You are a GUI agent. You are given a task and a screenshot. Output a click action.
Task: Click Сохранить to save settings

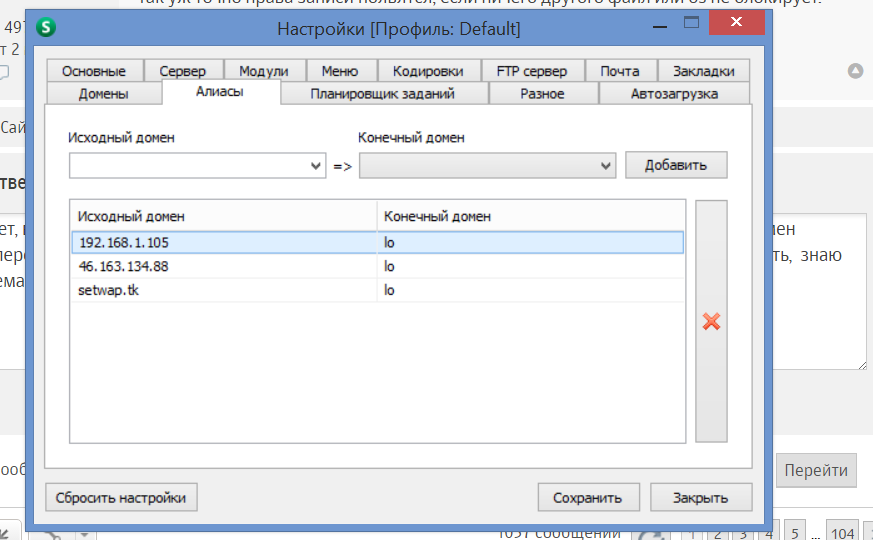(x=587, y=497)
